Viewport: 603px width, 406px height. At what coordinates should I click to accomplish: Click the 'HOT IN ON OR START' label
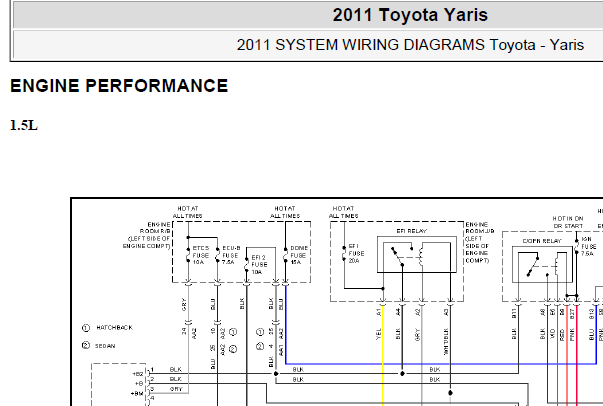[x=568, y=222]
